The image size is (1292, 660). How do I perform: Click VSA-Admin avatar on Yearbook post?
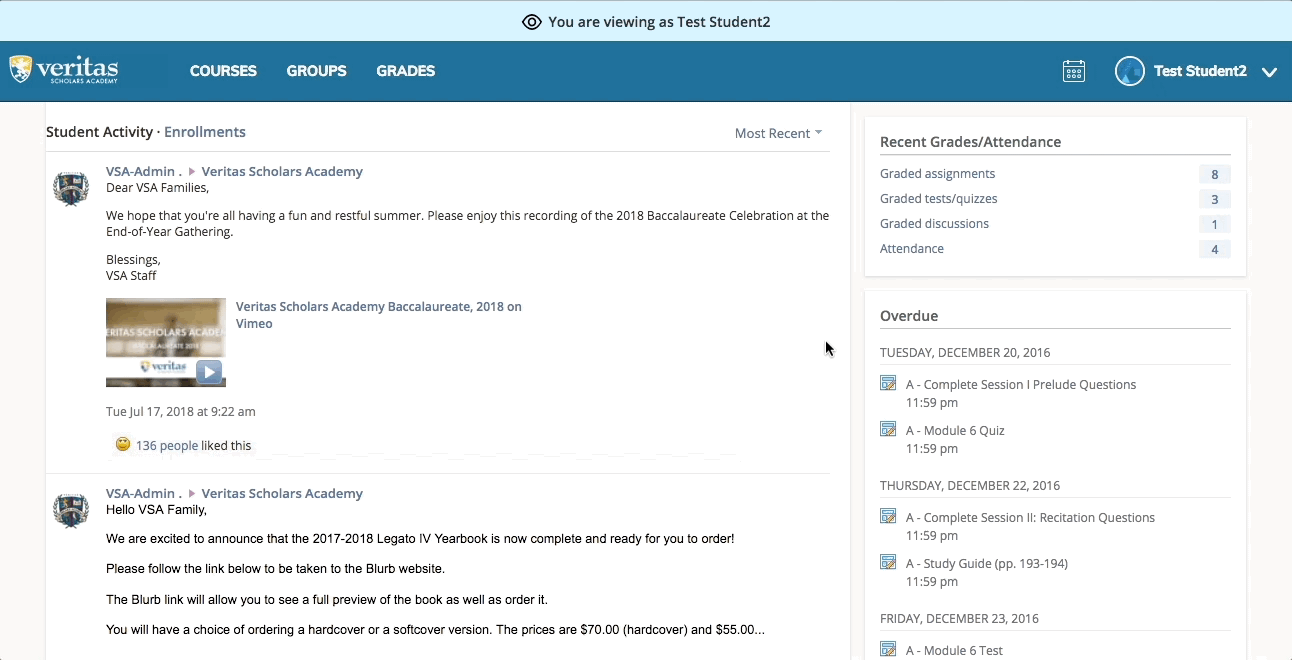coord(71,510)
